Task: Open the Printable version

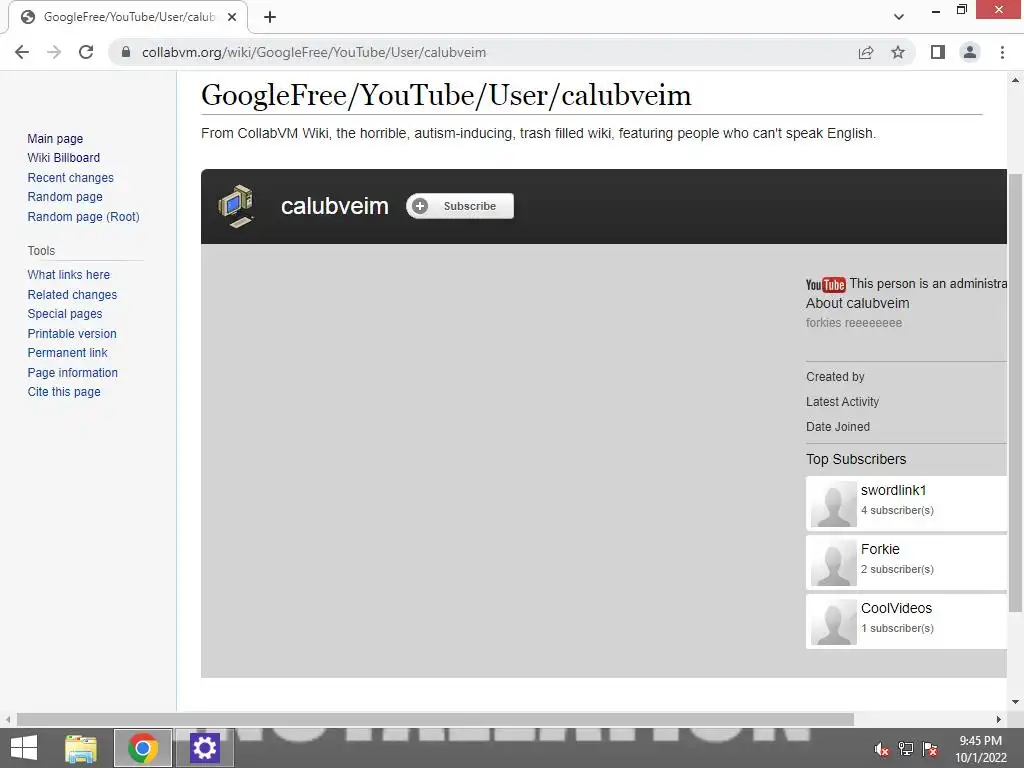Action: 72,334
